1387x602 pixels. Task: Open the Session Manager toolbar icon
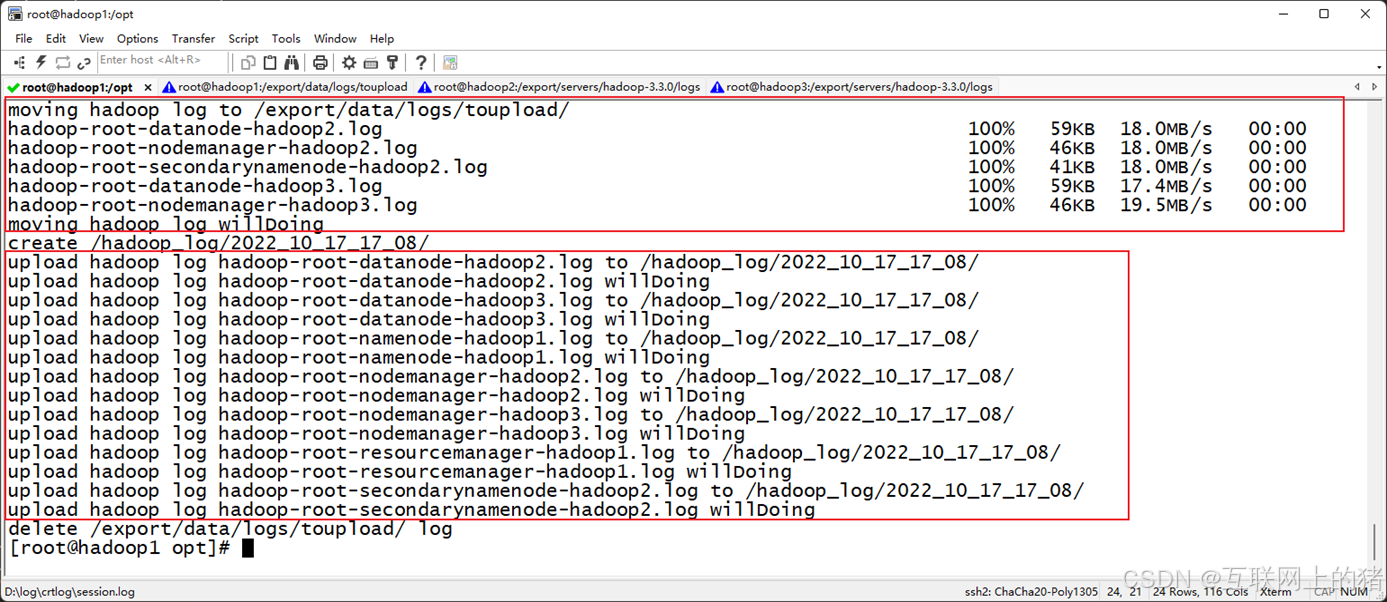click(x=18, y=63)
